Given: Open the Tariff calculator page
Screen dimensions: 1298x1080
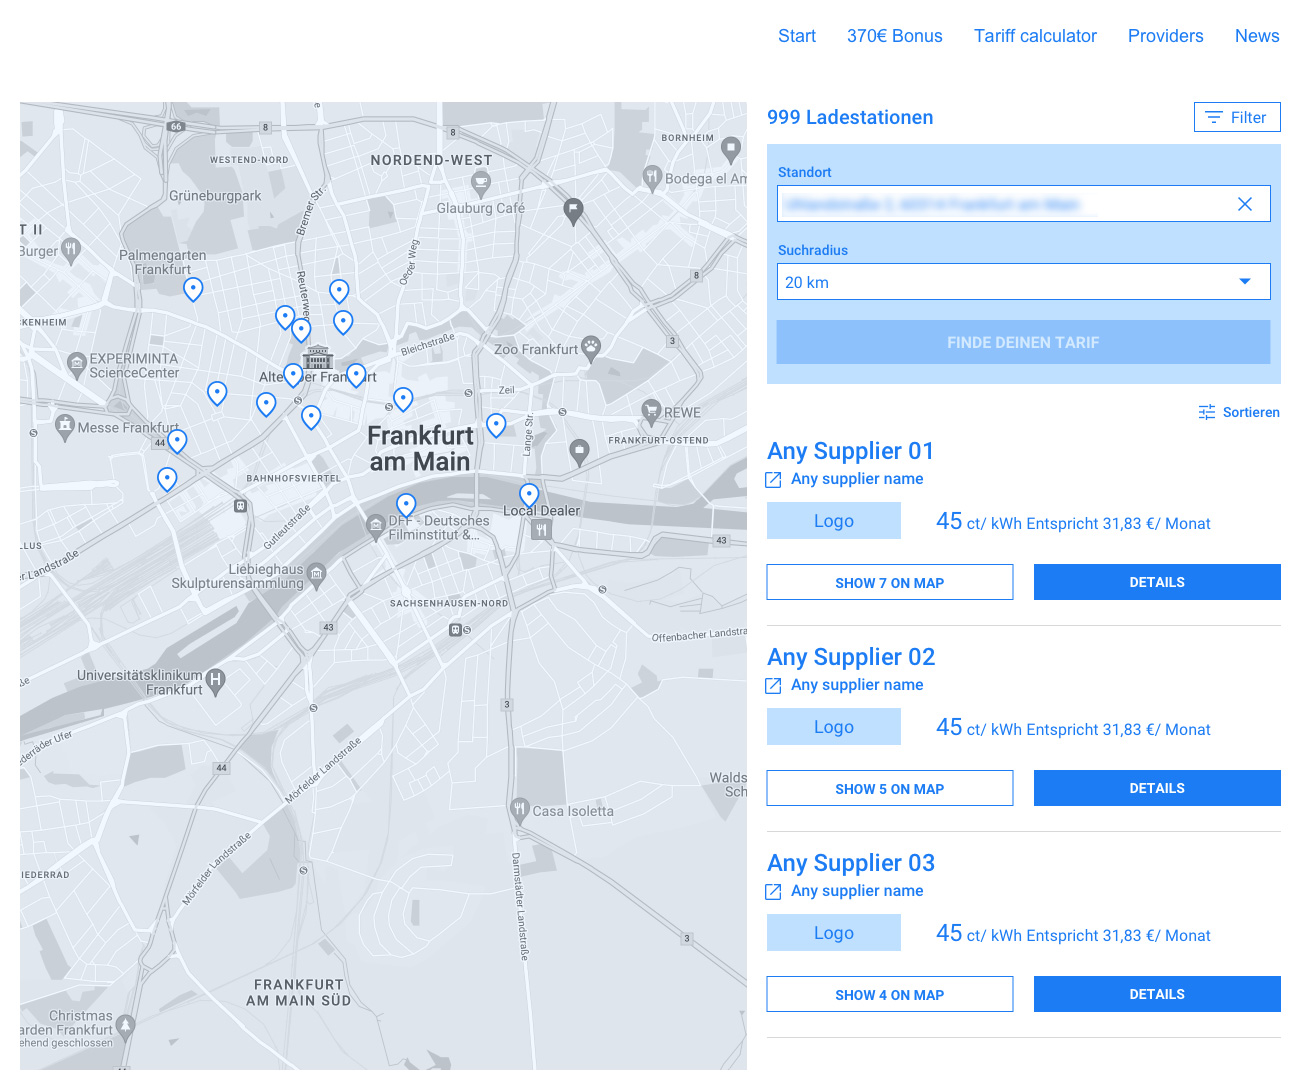Looking at the screenshot, I should coord(1035,36).
